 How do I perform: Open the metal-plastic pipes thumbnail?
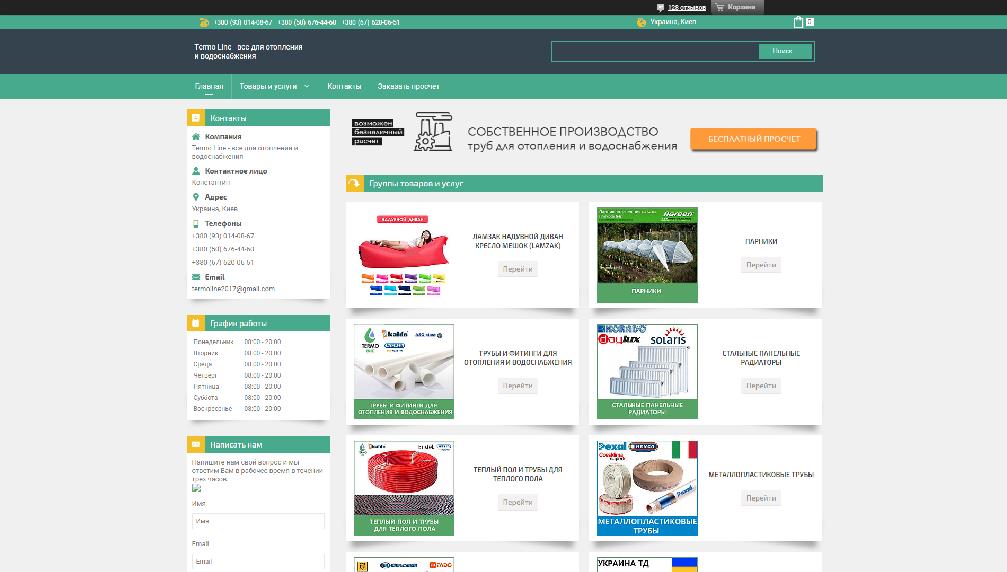647,488
